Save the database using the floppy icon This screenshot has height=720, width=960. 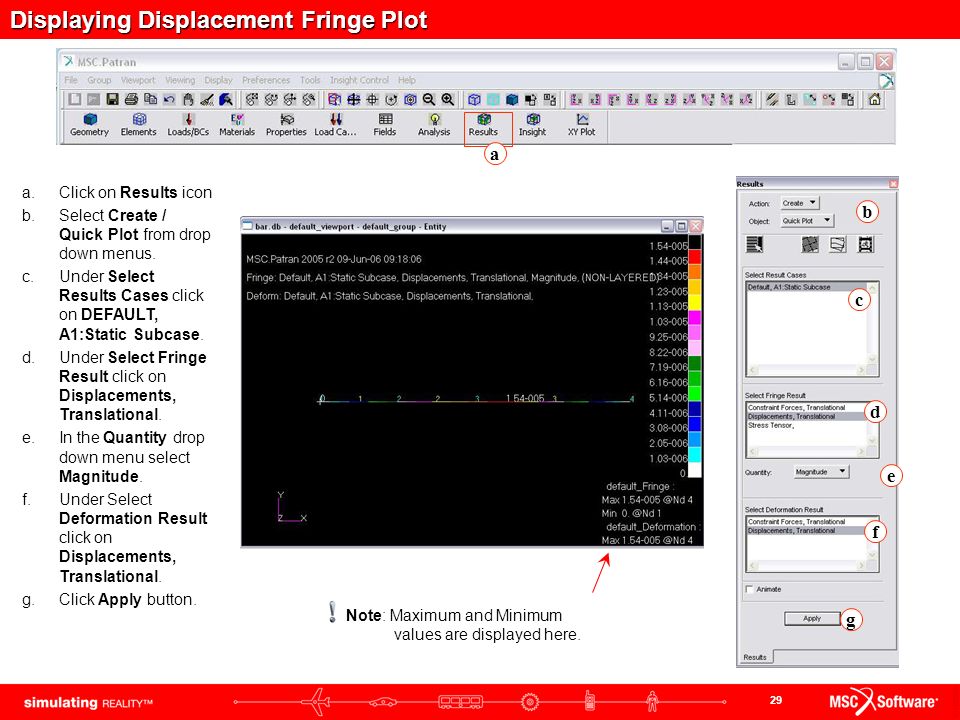[112, 99]
